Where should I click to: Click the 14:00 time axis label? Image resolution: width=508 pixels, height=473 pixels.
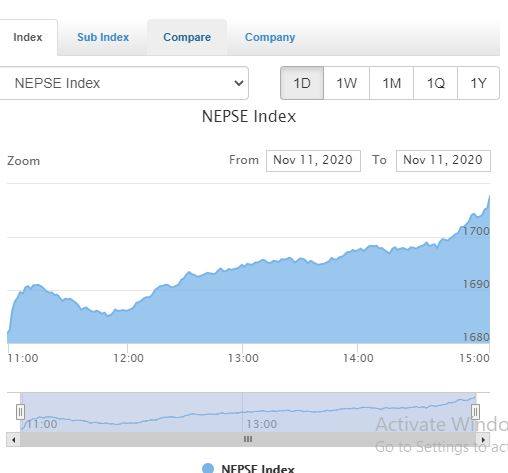[358, 358]
